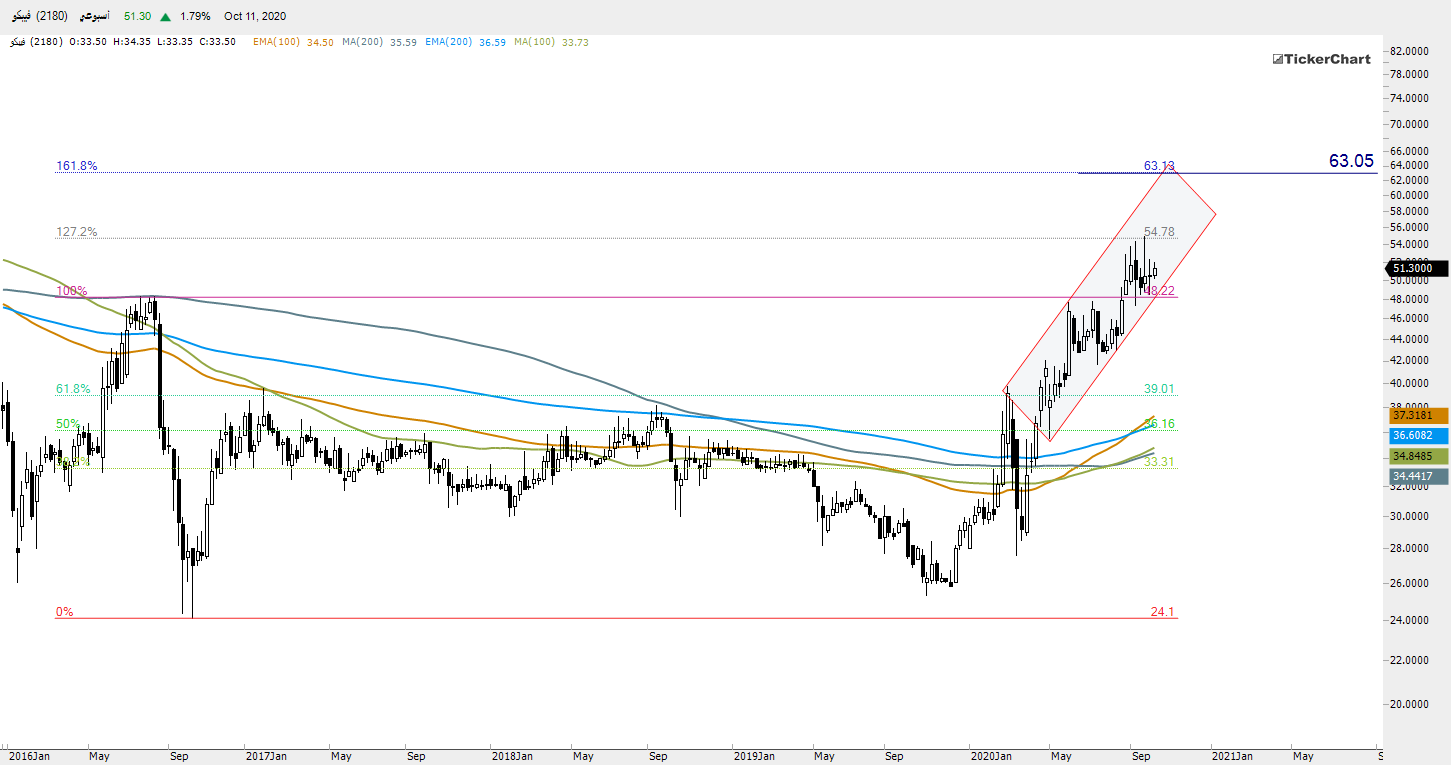
Task: Click the 24.1 Fibonacci base price label
Action: point(1163,612)
